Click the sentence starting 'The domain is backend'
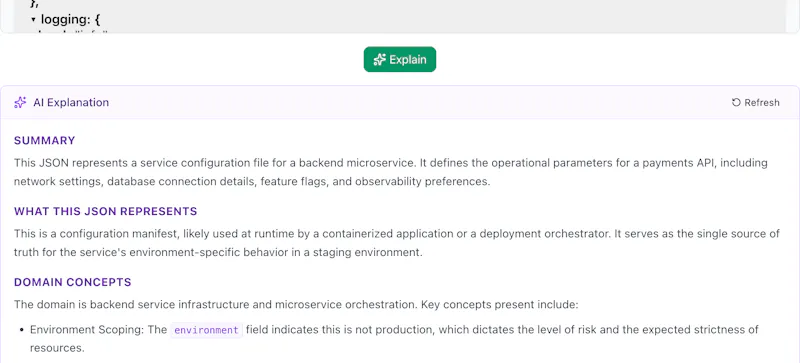 296,305
